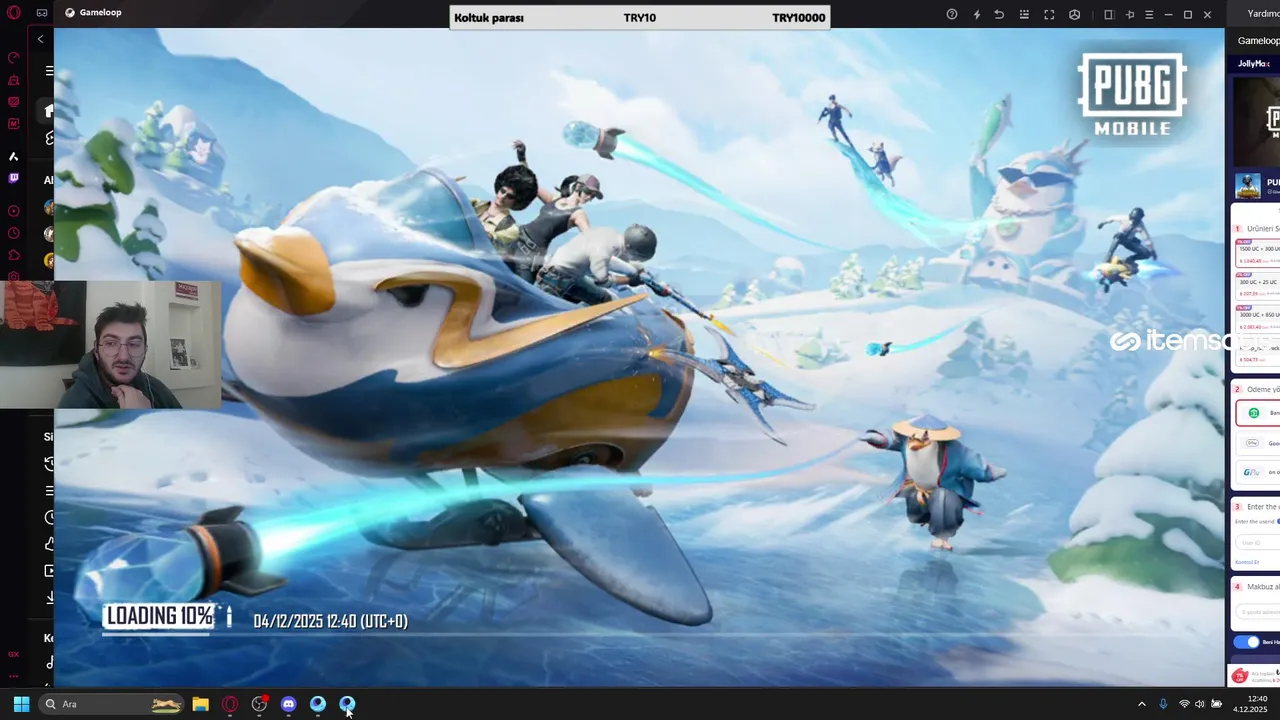Open Discord from the taskbar
Screen dimensions: 1280x720
pyautogui.click(x=289, y=704)
